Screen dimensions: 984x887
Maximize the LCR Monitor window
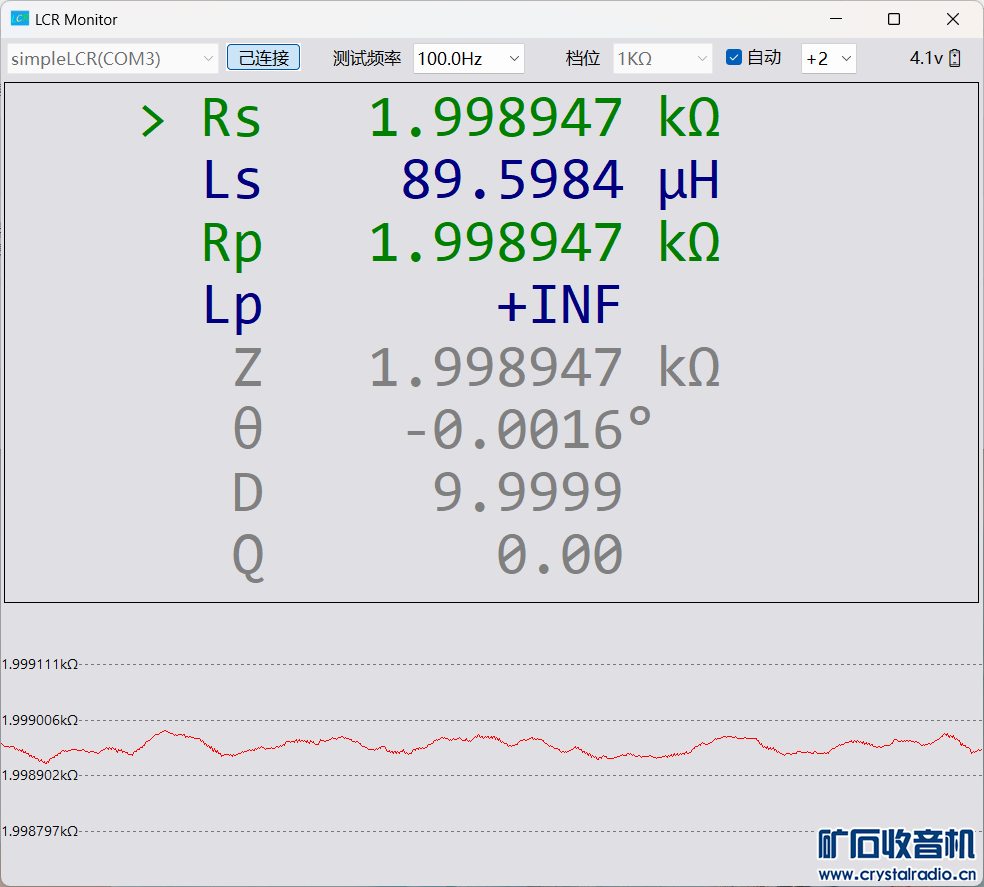(894, 19)
